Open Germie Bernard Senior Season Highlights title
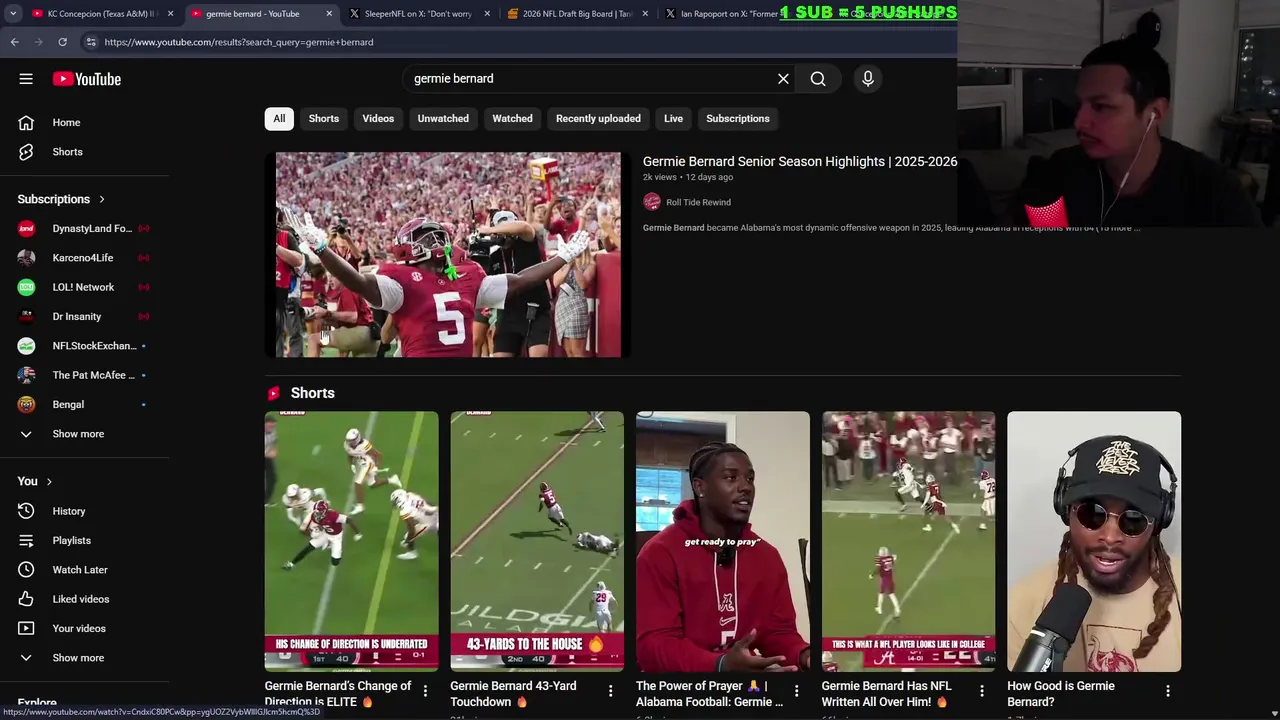The width and height of the screenshot is (1280, 720). click(800, 161)
